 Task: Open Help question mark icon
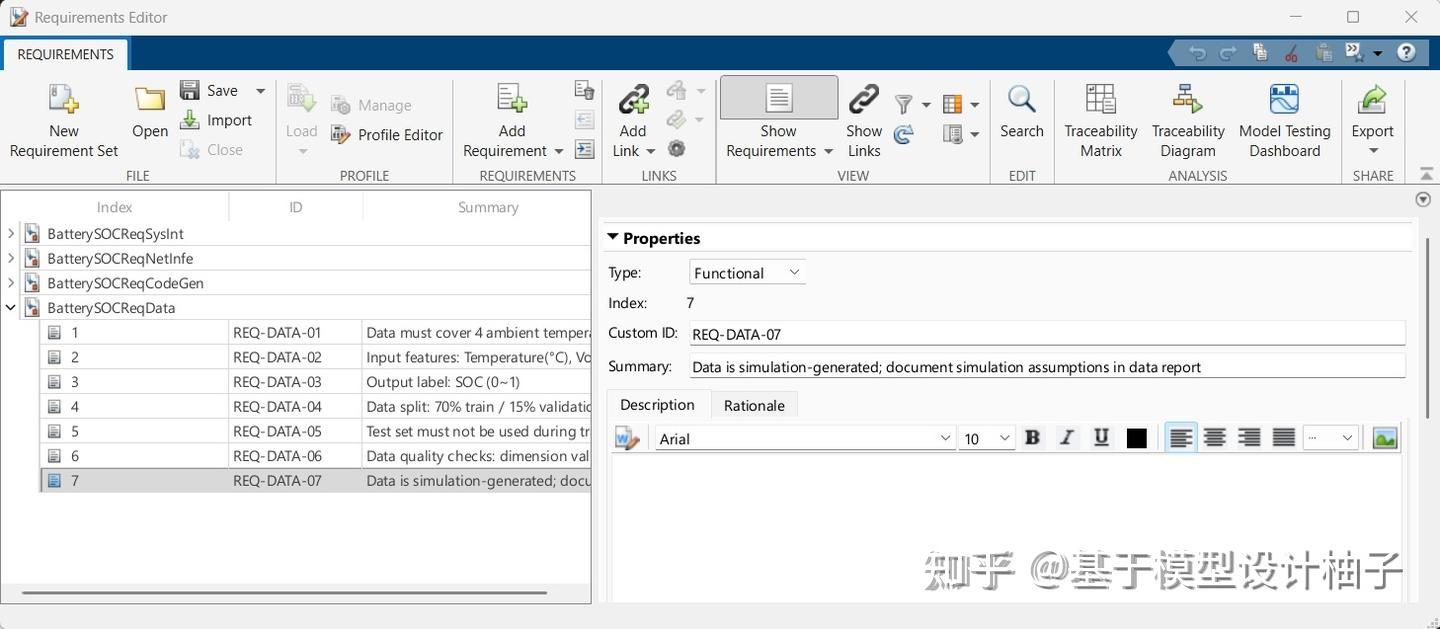click(1406, 53)
